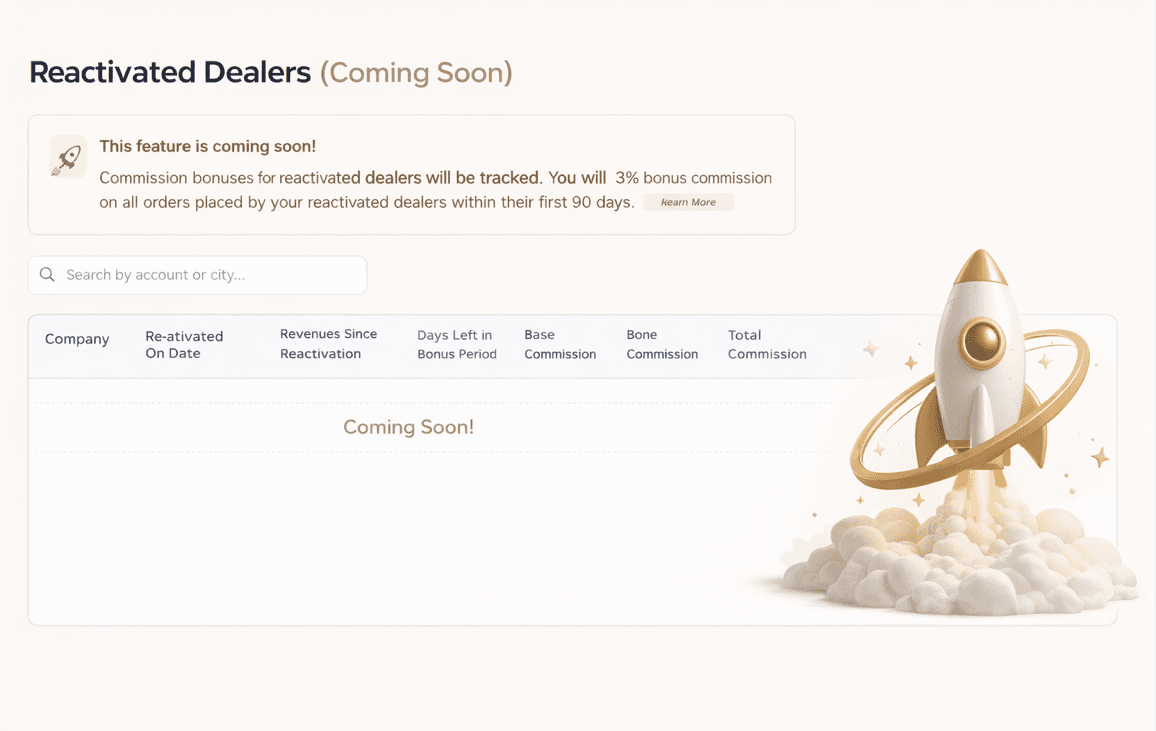Select the Total Commission column header
Image resolution: width=1156 pixels, height=731 pixels.
767,344
